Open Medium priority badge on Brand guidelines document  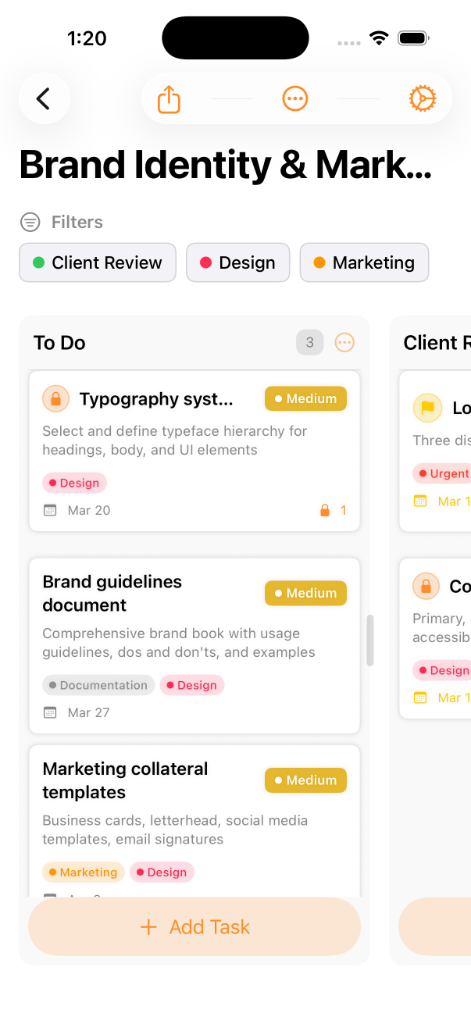(x=306, y=593)
